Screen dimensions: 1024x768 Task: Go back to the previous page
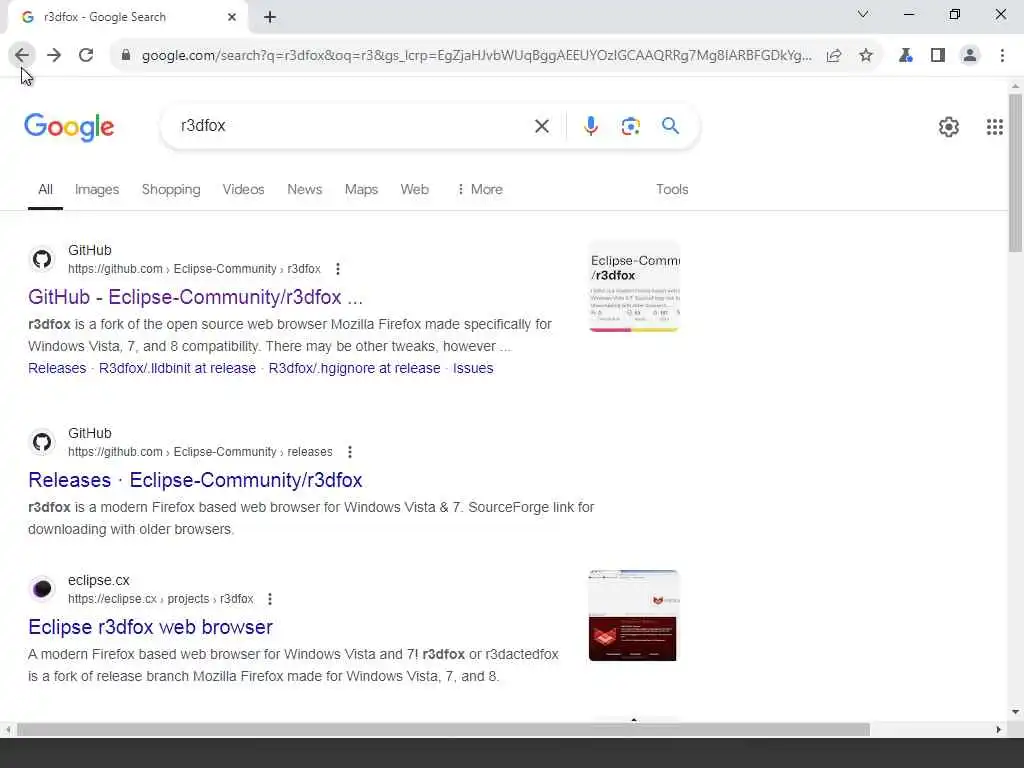pyautogui.click(x=22, y=56)
